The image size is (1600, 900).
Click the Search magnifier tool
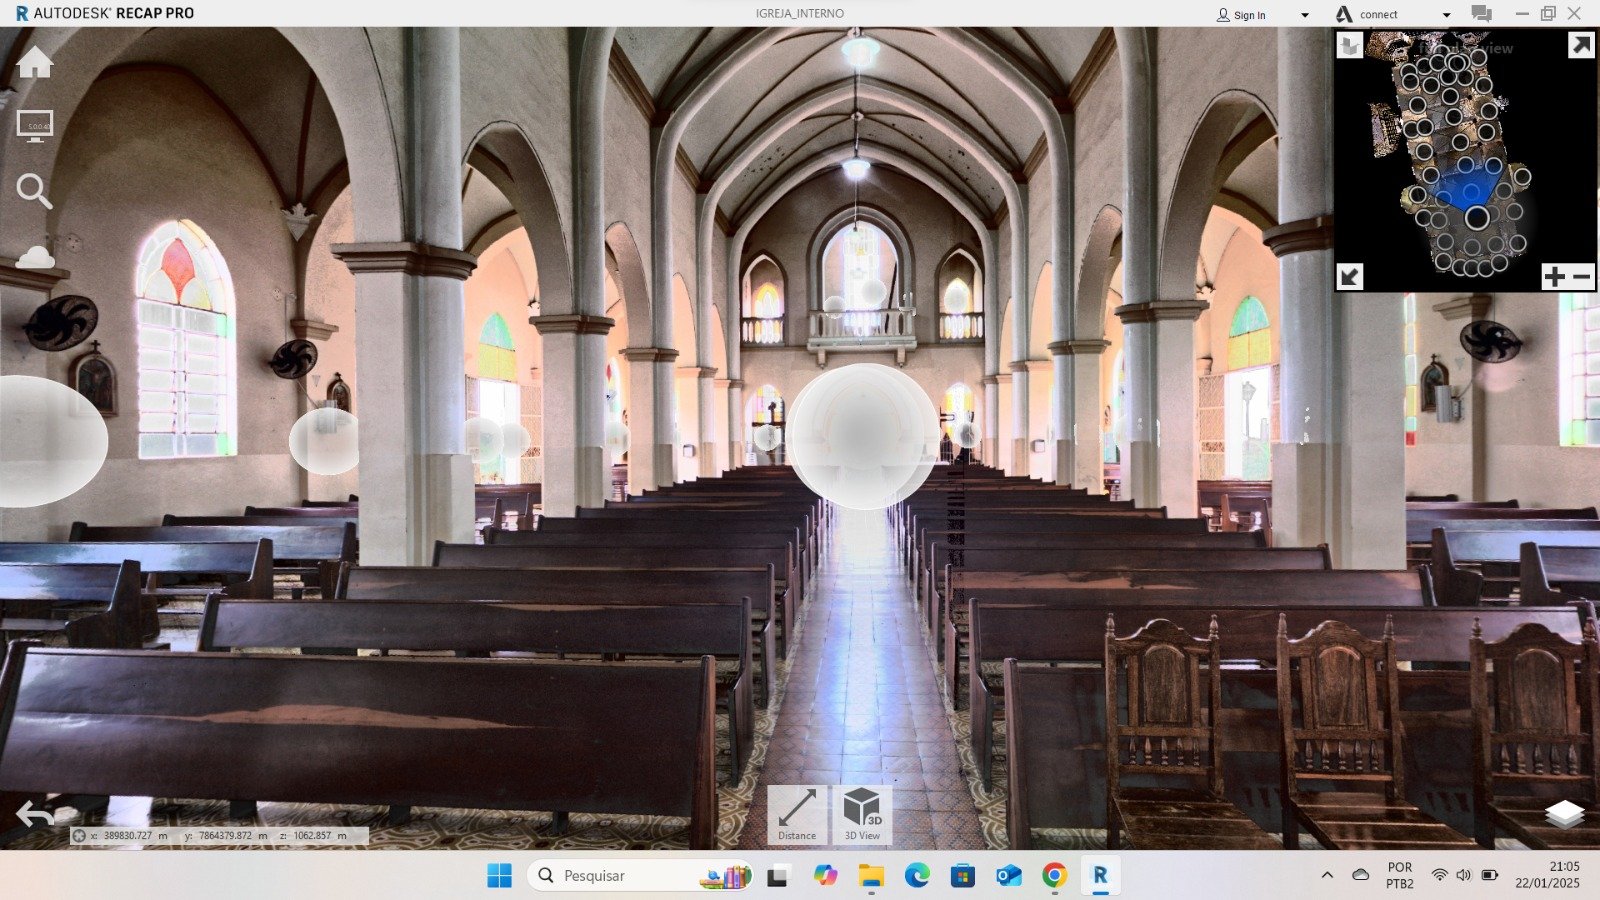click(x=34, y=191)
